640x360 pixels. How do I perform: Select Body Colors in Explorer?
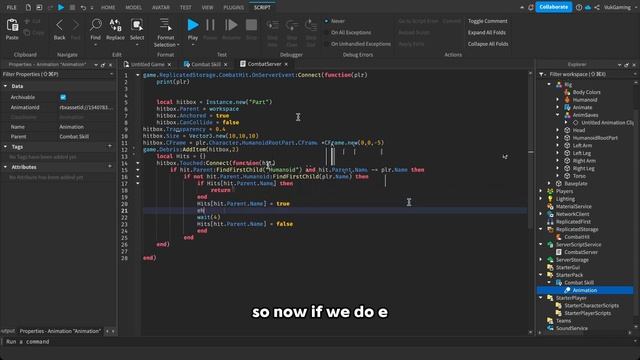(x=586, y=92)
